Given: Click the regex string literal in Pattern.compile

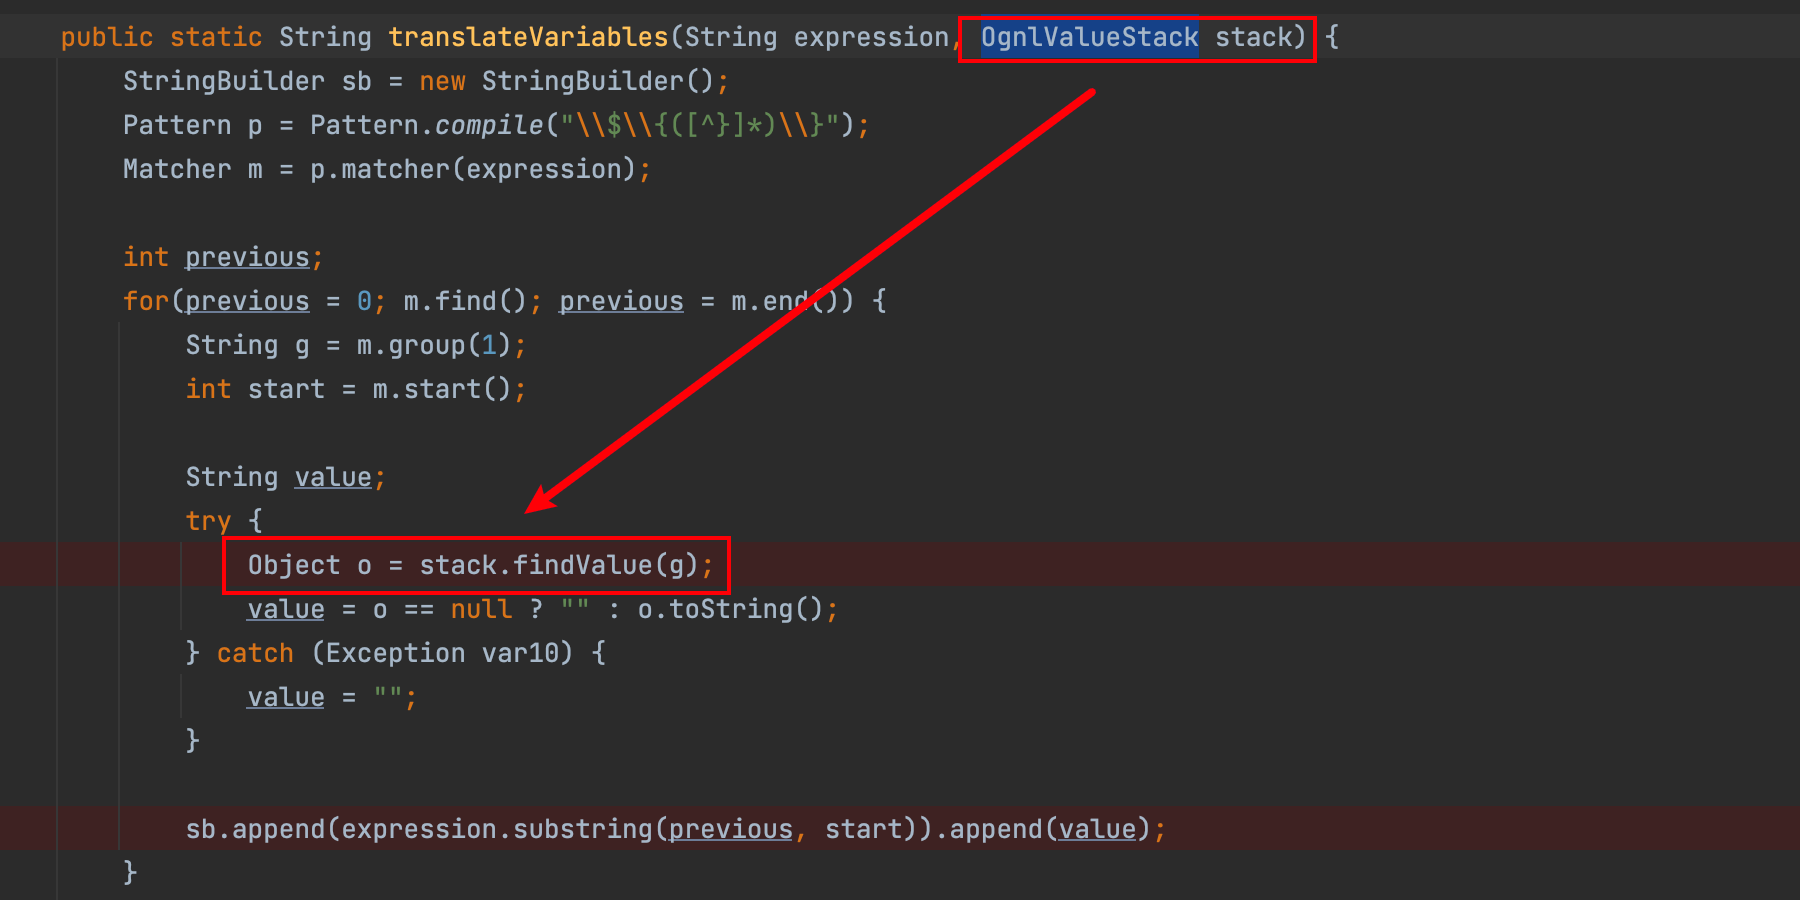Looking at the screenshot, I should tap(700, 126).
